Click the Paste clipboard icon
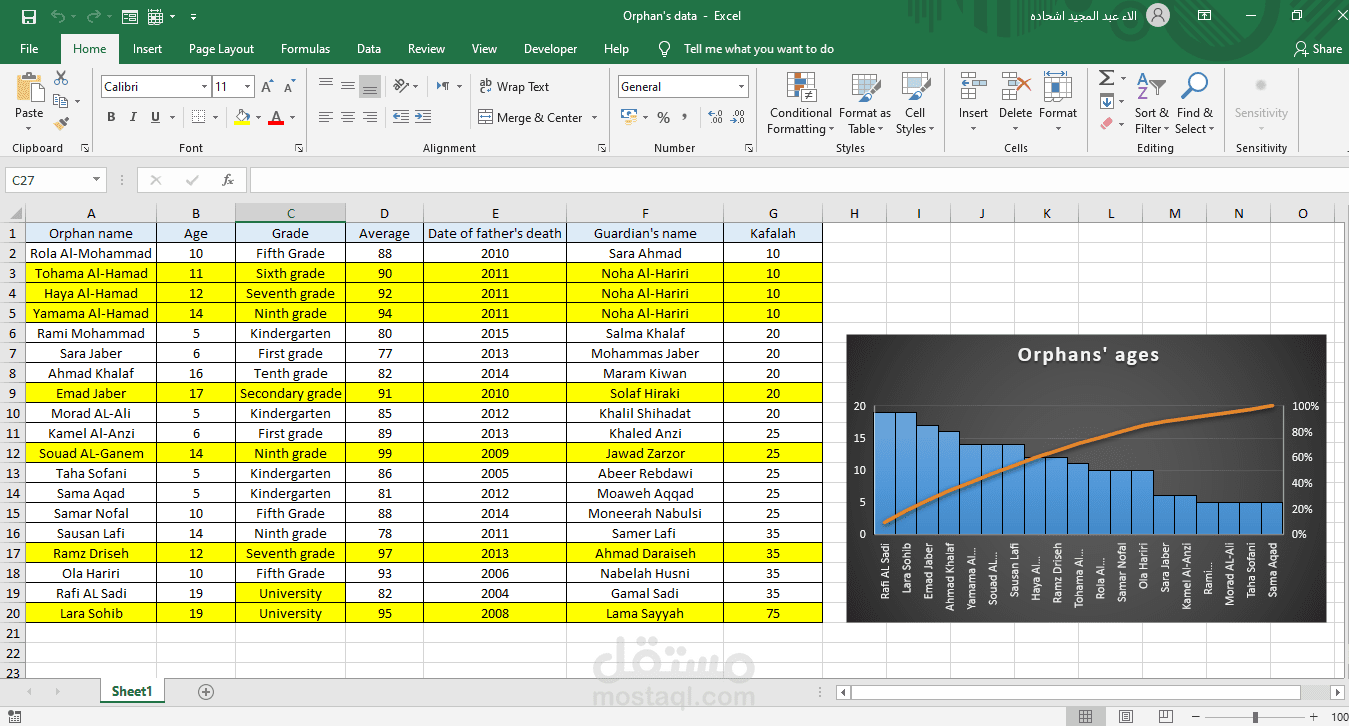Image resolution: width=1349 pixels, height=726 pixels. point(29,89)
